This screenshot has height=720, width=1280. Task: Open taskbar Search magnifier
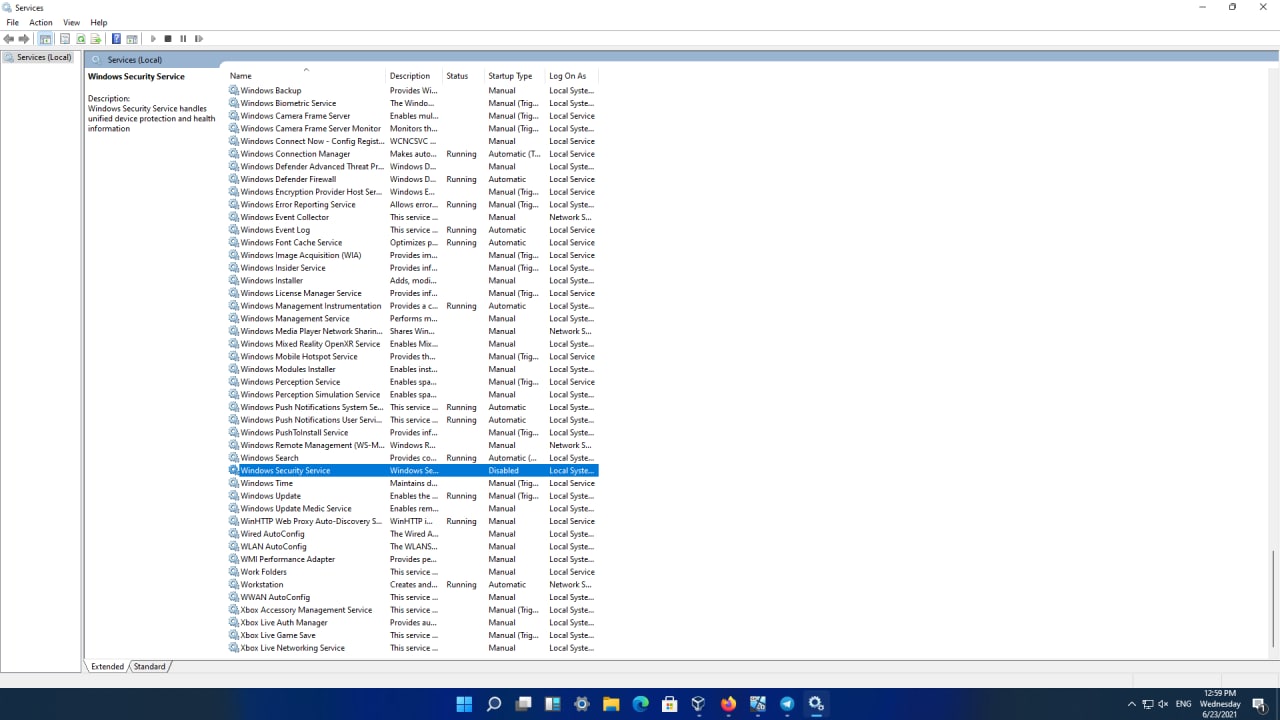pos(494,704)
